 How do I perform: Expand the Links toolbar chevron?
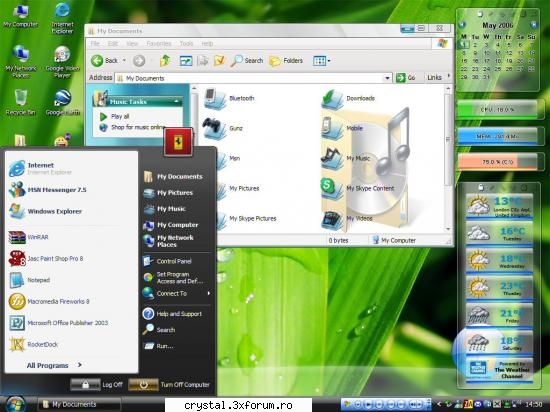(448, 76)
